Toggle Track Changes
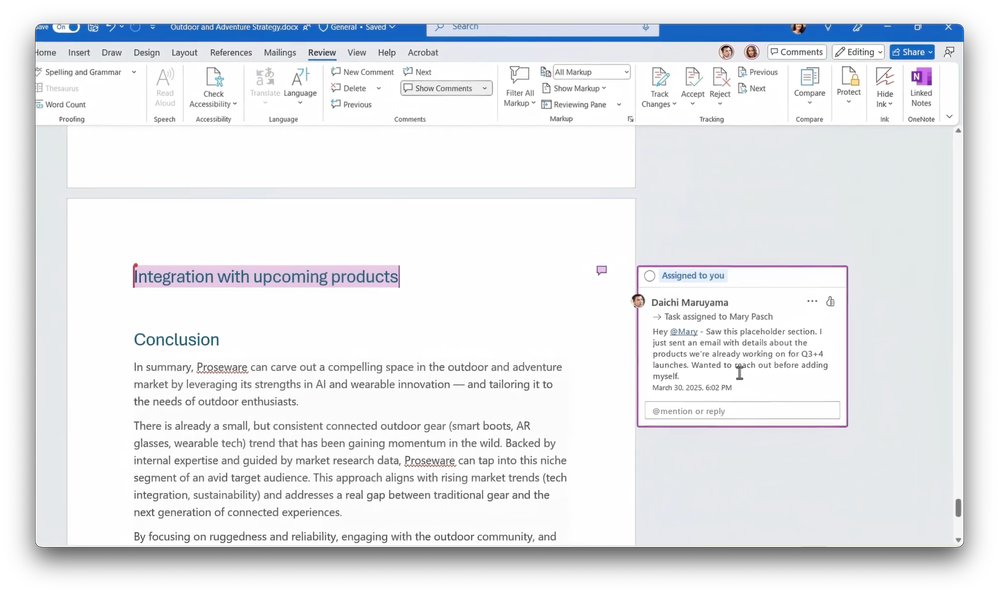The width and height of the screenshot is (999, 594). pyautogui.click(x=659, y=87)
